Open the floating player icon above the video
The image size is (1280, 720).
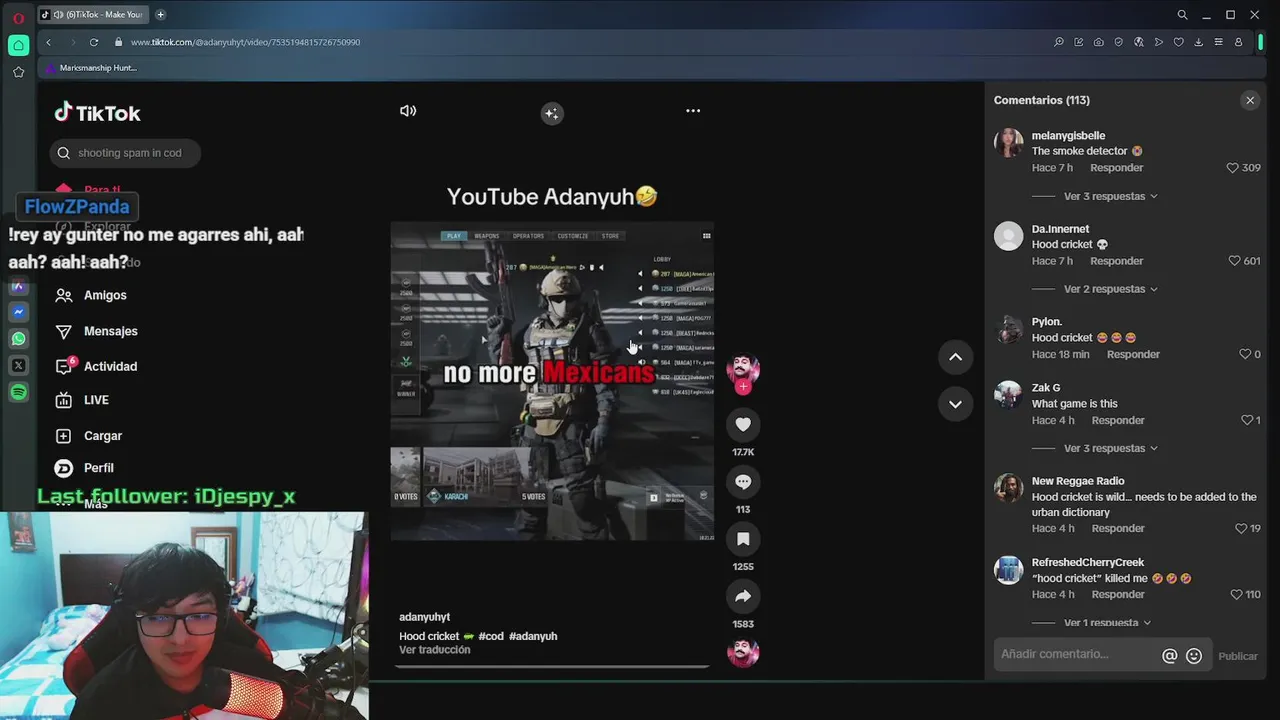[552, 113]
